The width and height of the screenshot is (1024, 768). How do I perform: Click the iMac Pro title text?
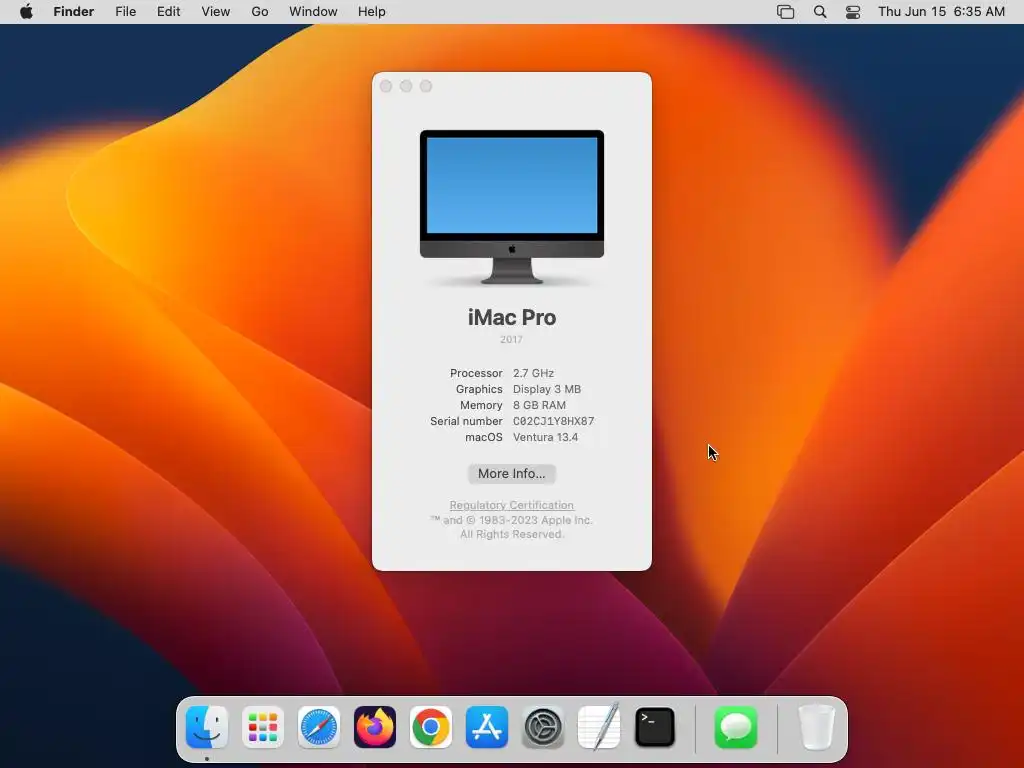[x=511, y=317]
